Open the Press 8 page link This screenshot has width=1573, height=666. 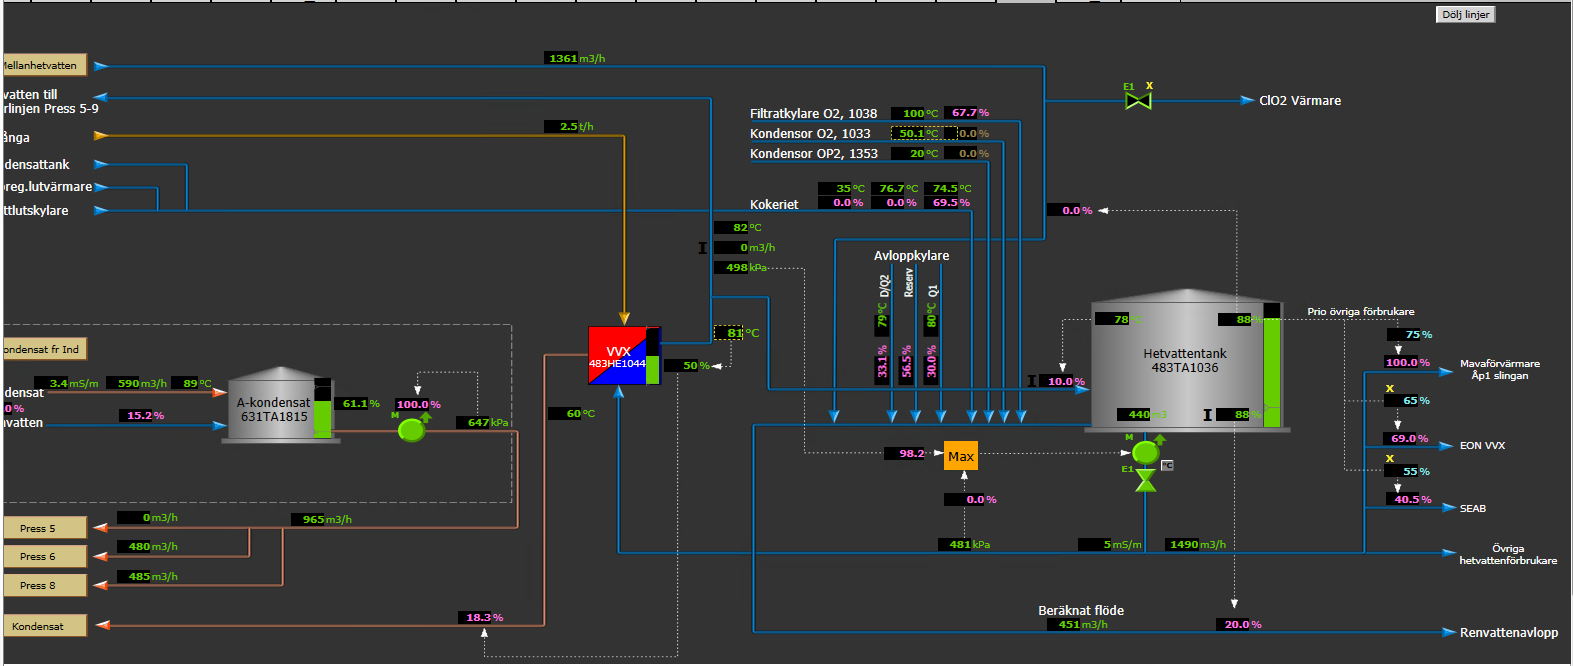point(45,585)
